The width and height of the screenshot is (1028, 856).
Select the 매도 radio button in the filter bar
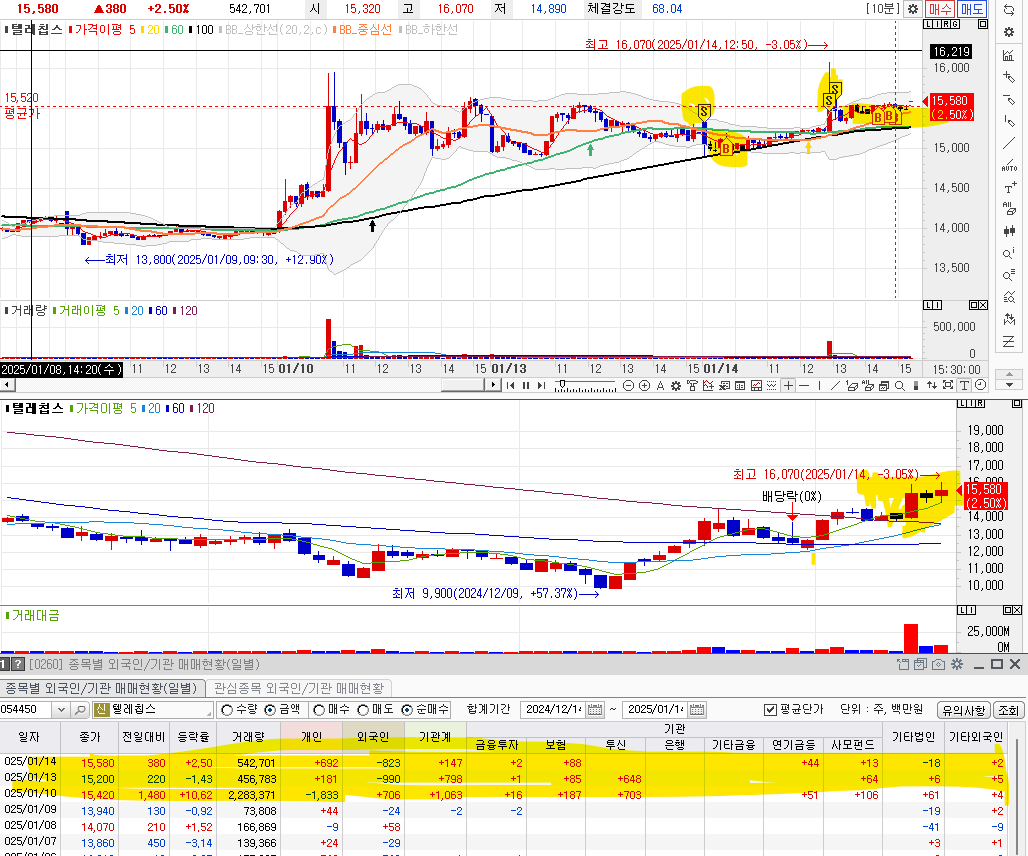[x=363, y=710]
